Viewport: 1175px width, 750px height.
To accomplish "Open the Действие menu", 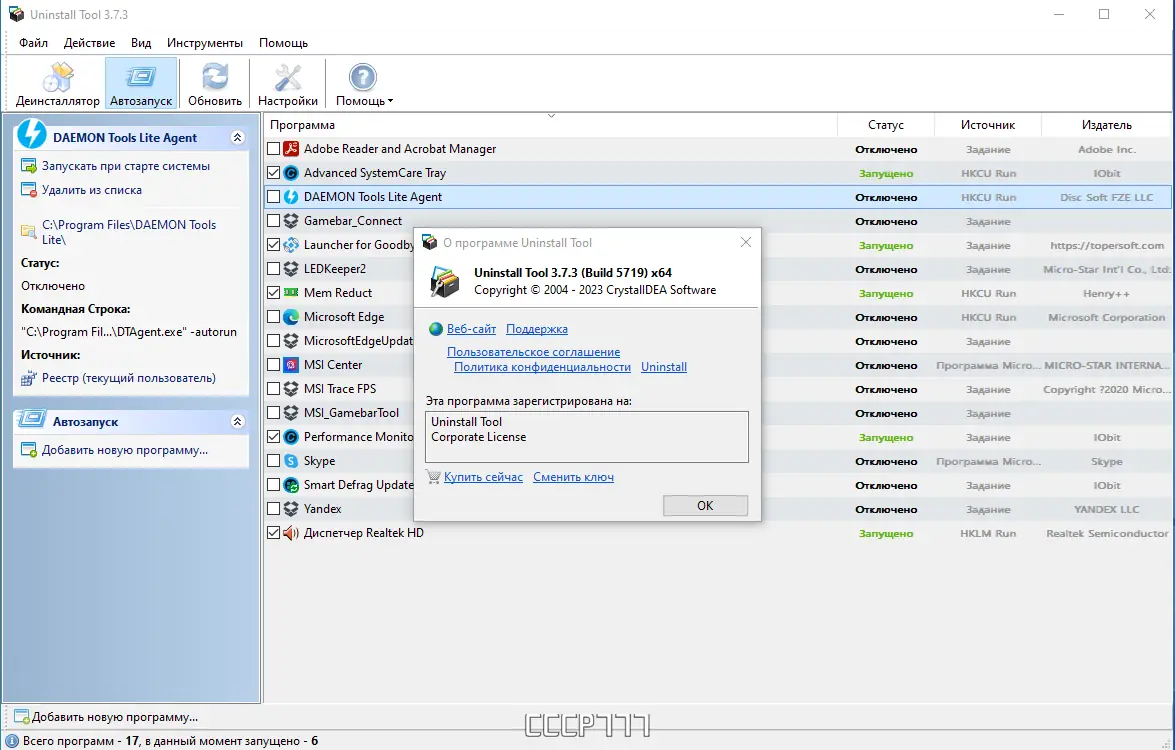I will (x=90, y=43).
